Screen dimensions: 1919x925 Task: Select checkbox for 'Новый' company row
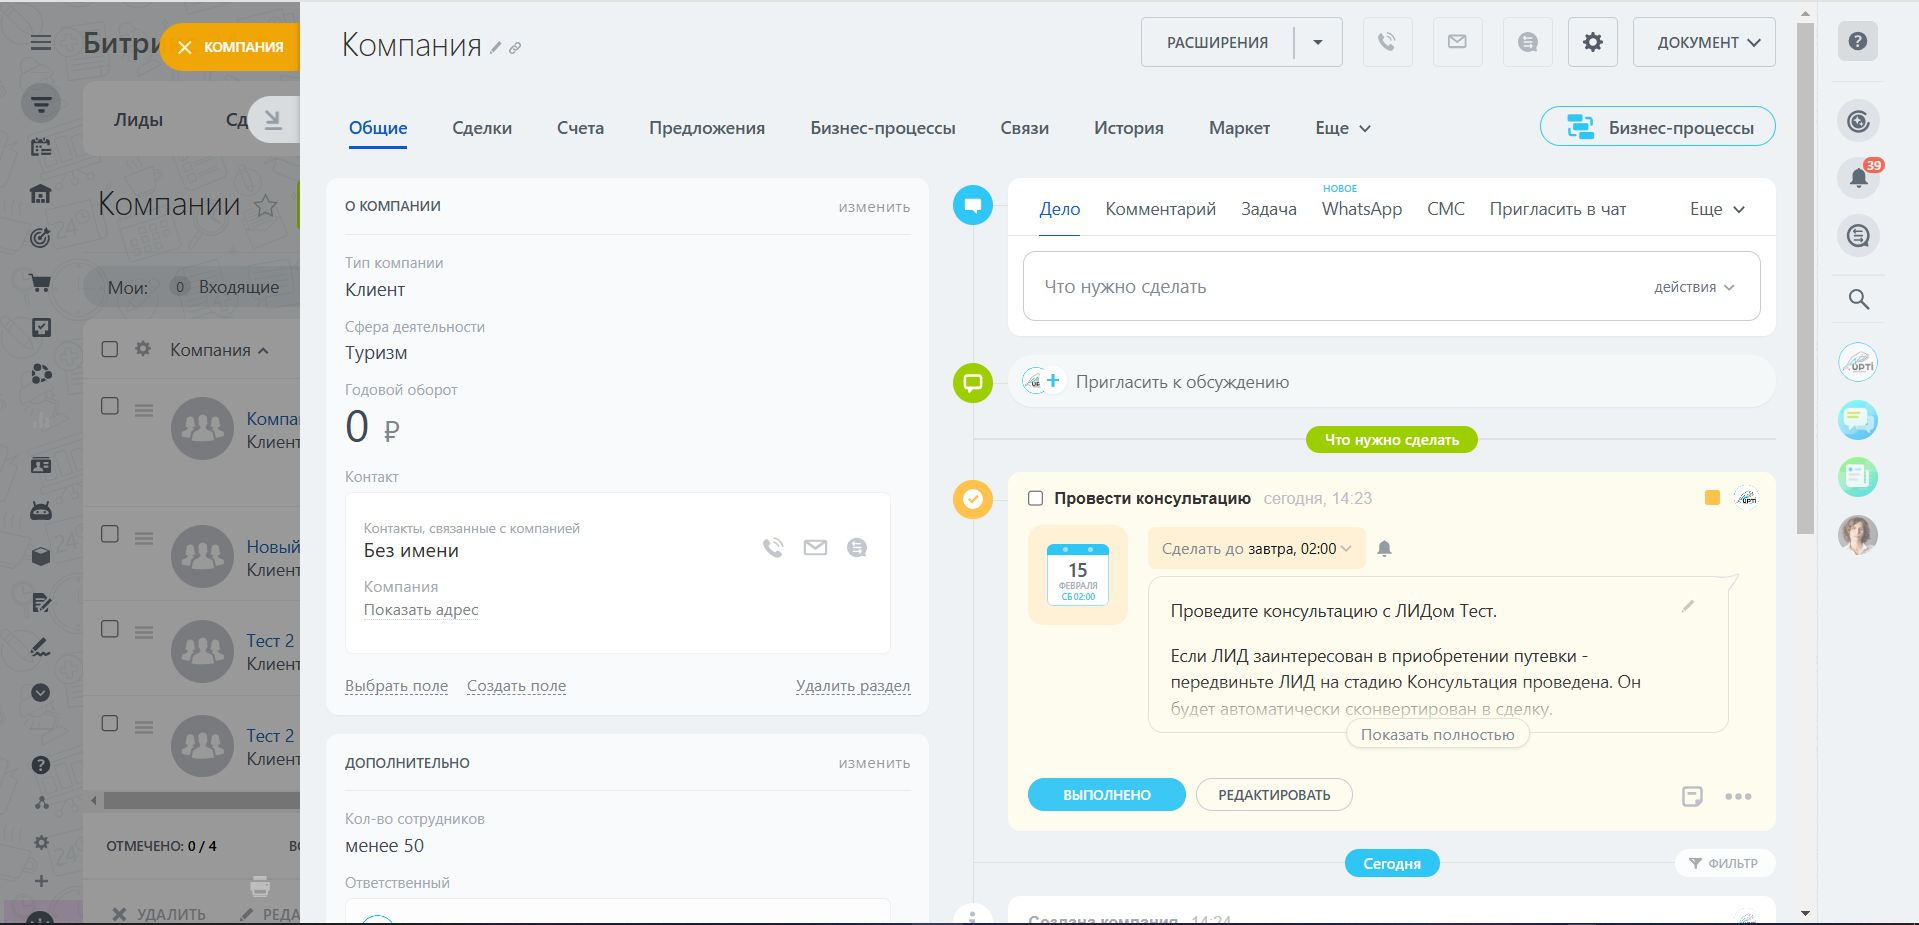click(x=110, y=534)
